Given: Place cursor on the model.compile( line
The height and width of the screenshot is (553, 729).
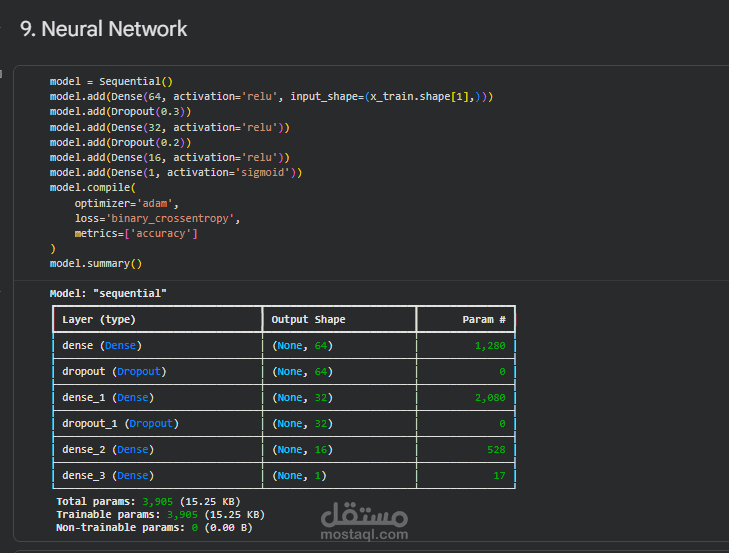Looking at the screenshot, I should pyautogui.click(x=93, y=187).
